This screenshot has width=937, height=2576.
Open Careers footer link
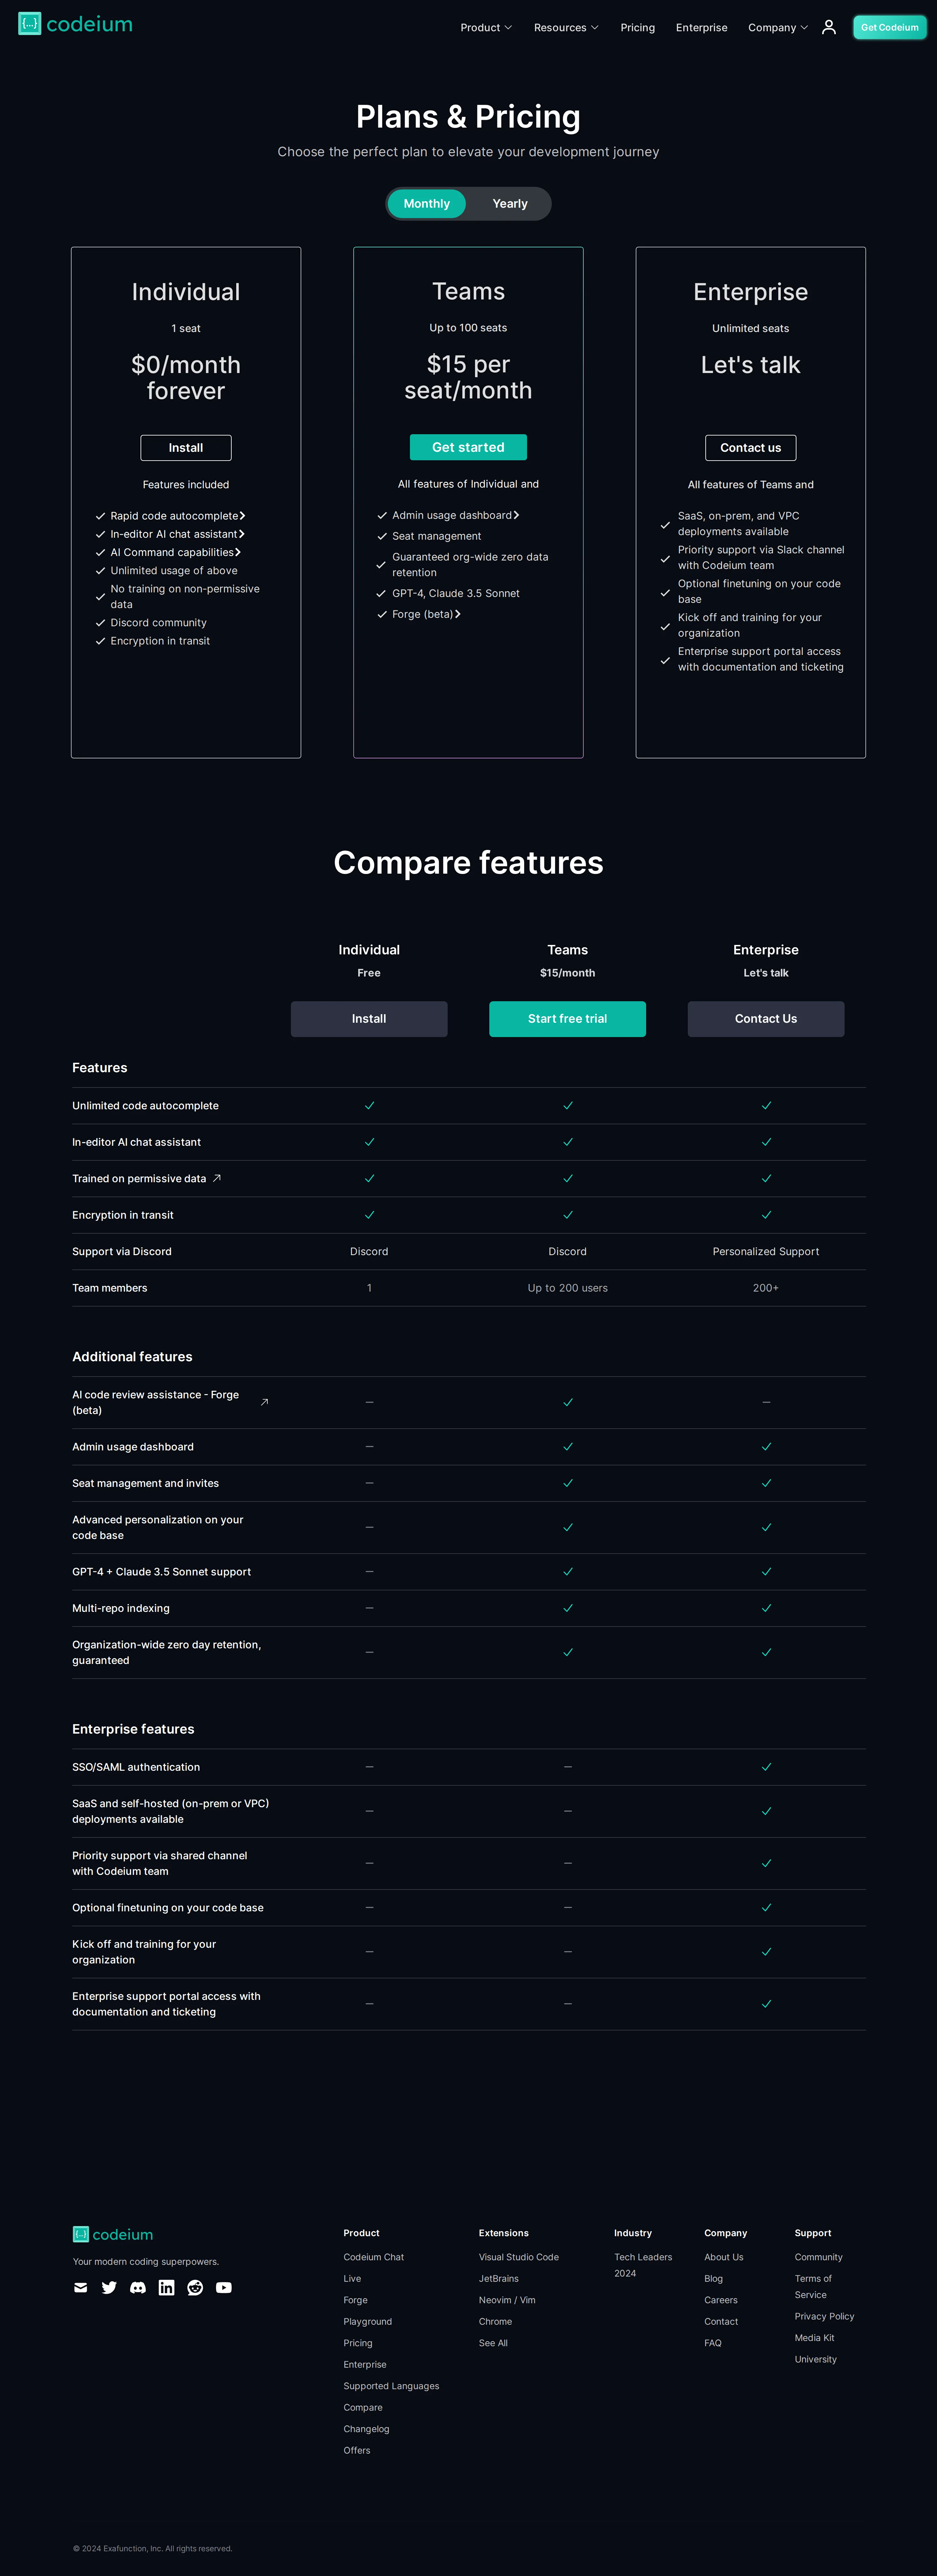(x=721, y=2300)
